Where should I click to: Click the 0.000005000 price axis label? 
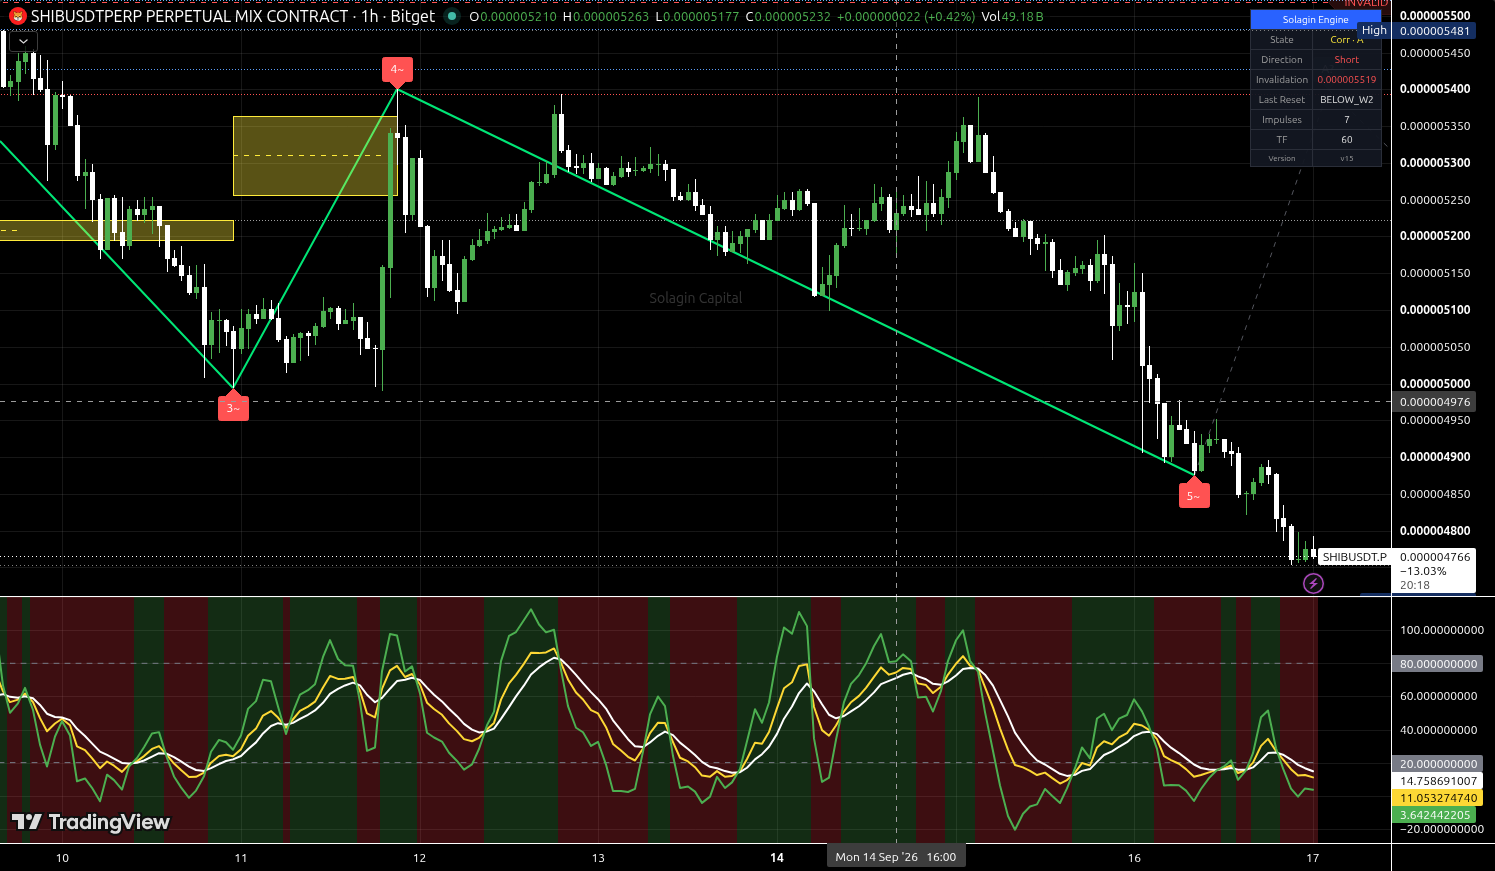1434,384
